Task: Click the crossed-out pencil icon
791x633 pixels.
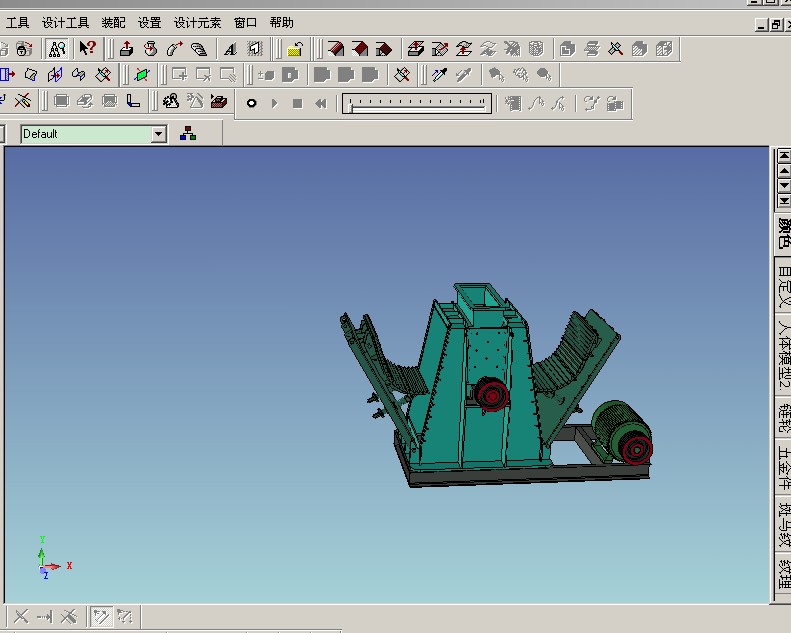Action: tap(23, 101)
